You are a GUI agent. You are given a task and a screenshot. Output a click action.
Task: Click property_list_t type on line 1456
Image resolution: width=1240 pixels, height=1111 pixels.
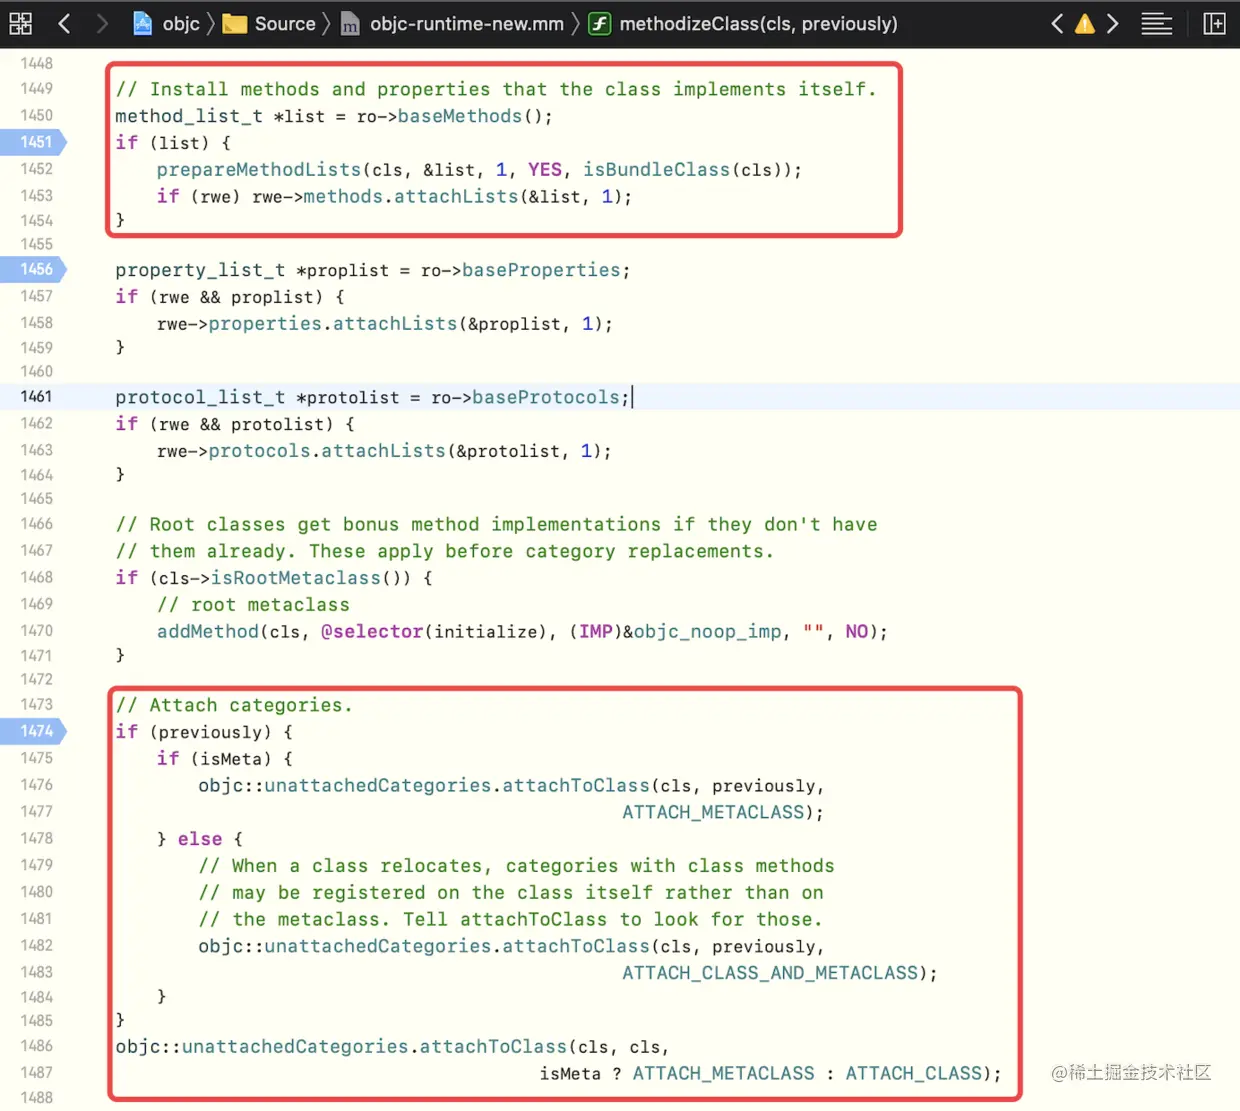[x=200, y=270]
